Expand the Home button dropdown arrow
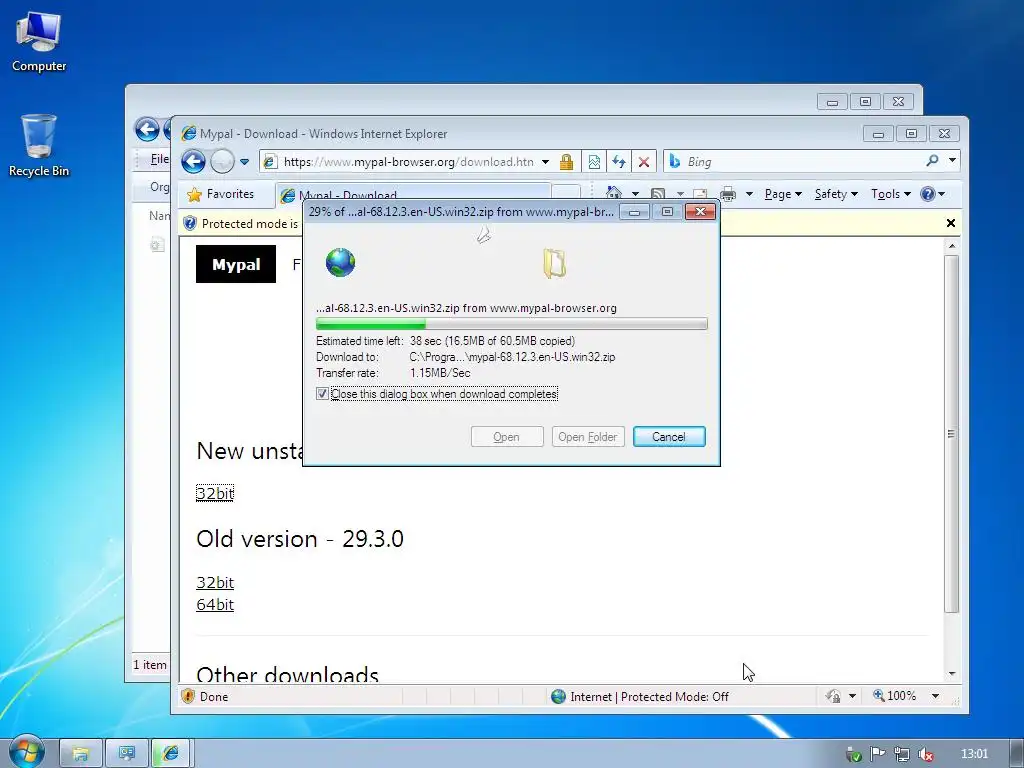The width and height of the screenshot is (1024, 768). 635,194
